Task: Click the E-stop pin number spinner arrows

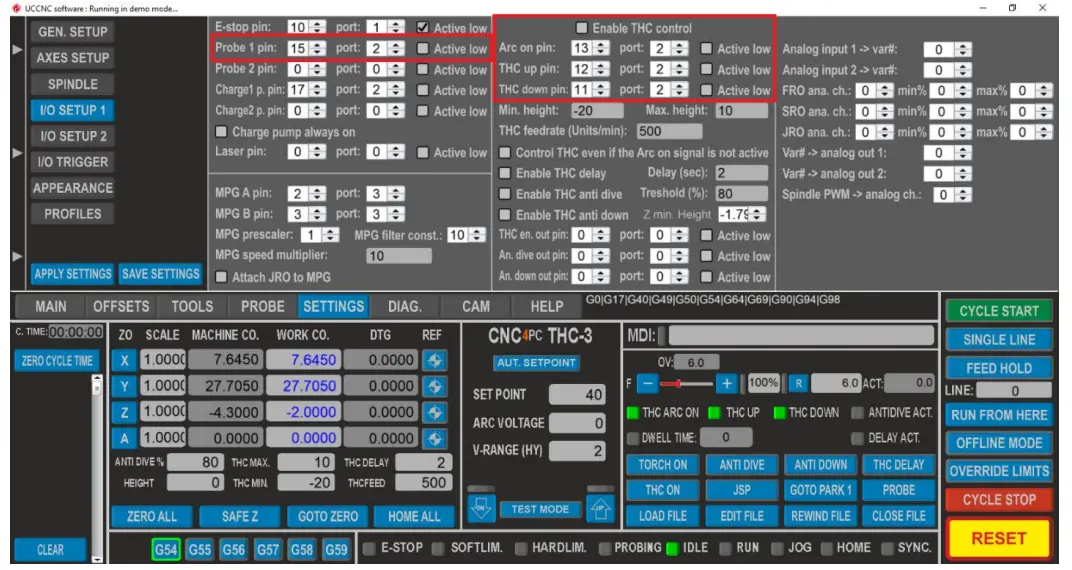Action: (317, 27)
